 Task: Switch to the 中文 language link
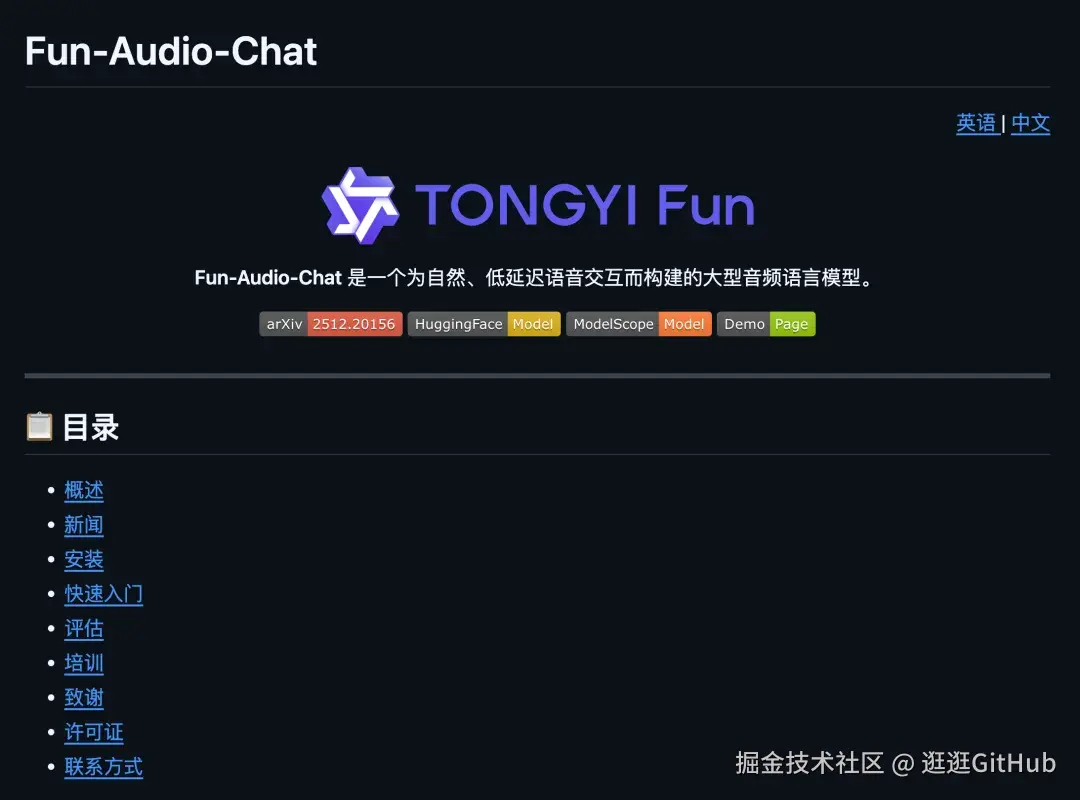tap(1030, 123)
